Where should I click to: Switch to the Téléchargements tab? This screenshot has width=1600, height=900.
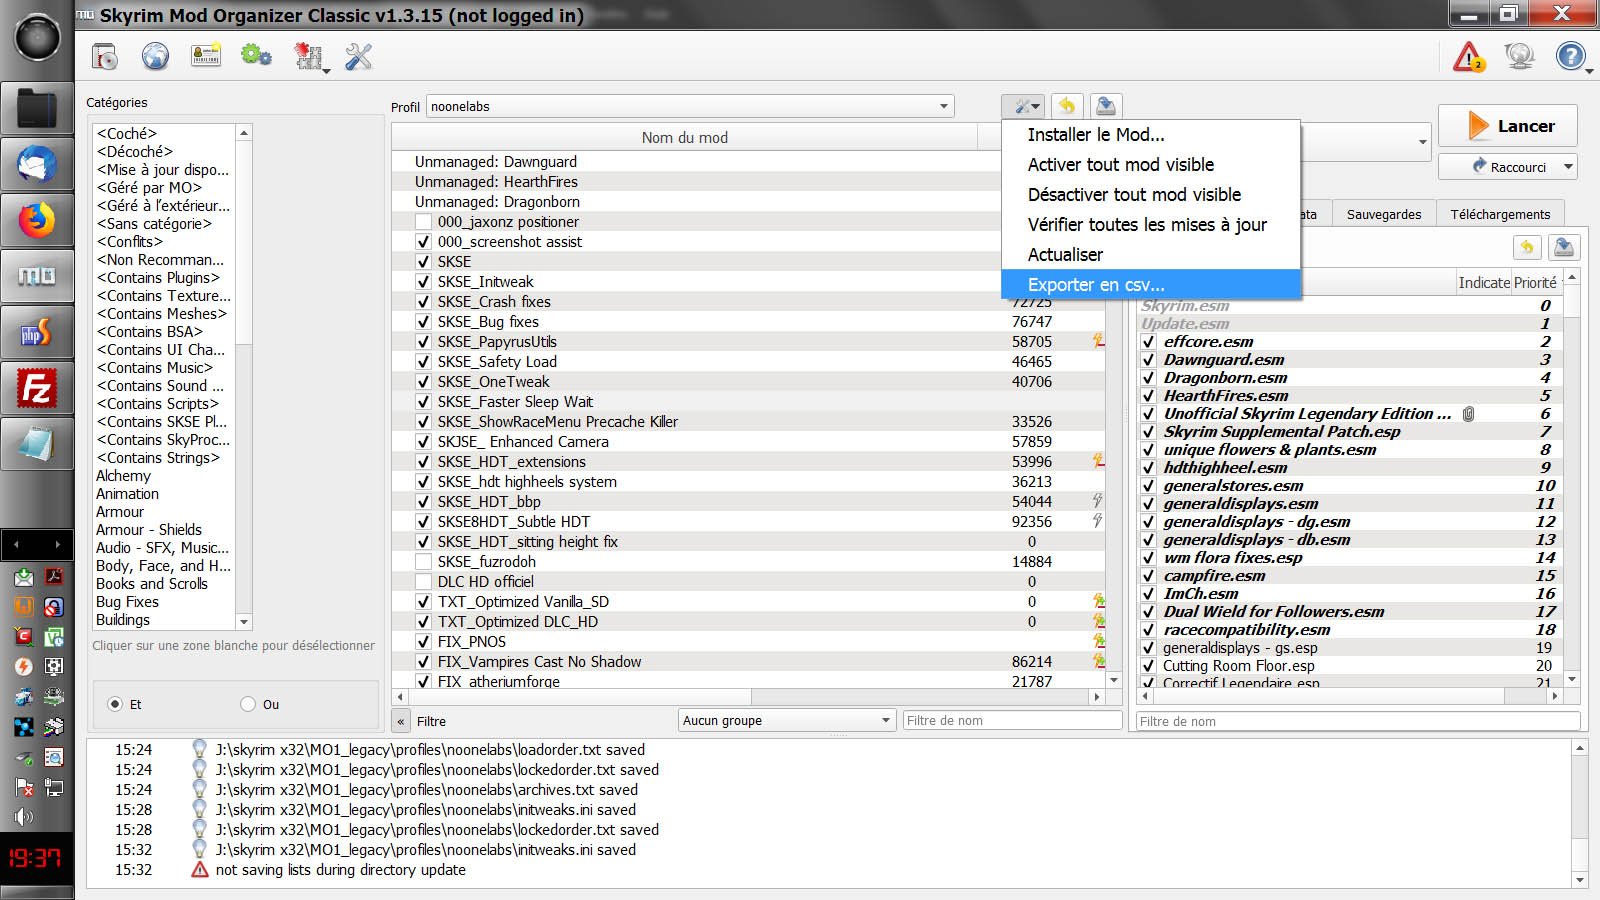pos(1500,214)
